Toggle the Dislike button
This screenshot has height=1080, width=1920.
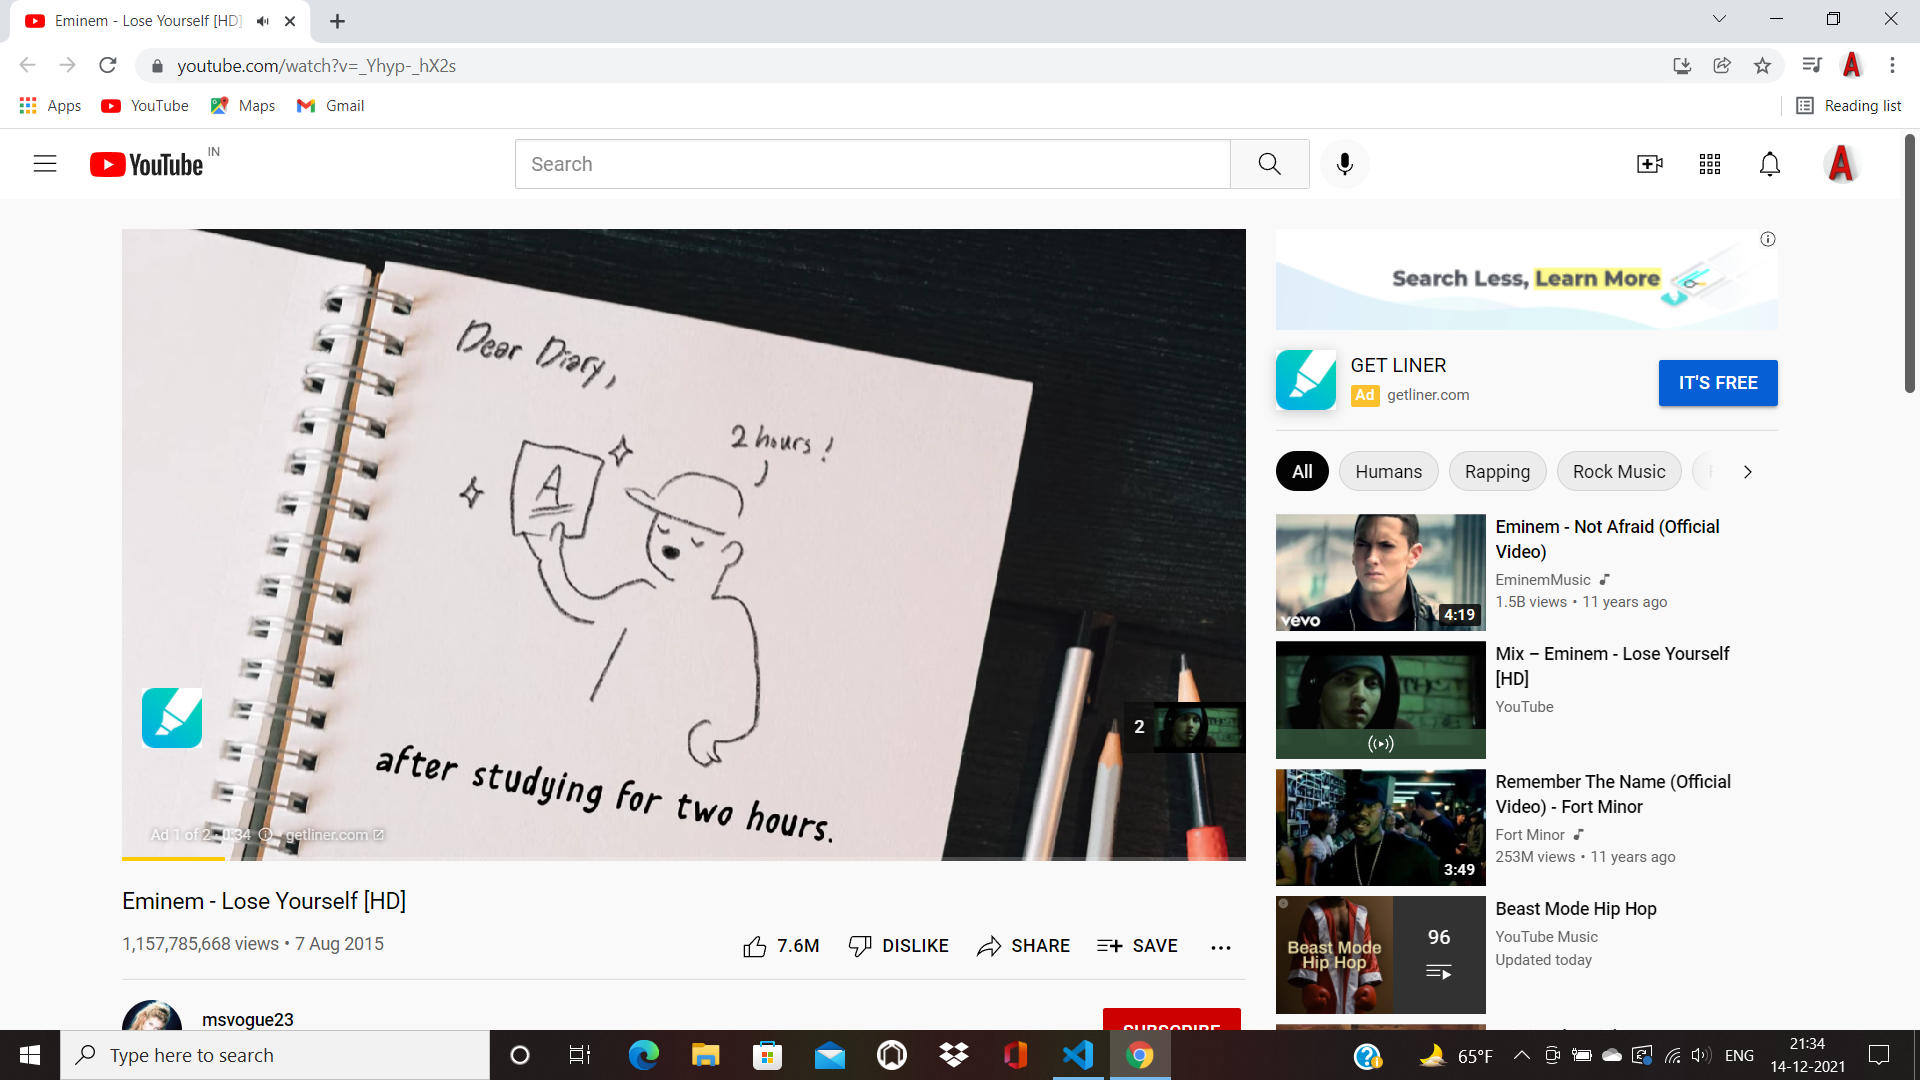click(898, 946)
